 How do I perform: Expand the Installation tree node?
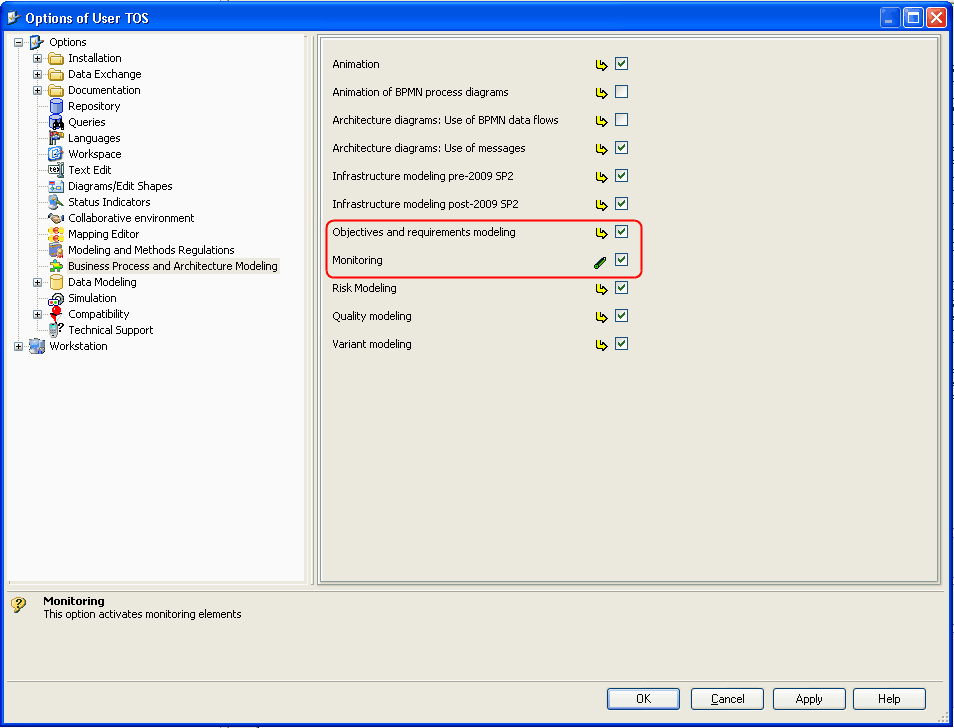(x=38, y=58)
